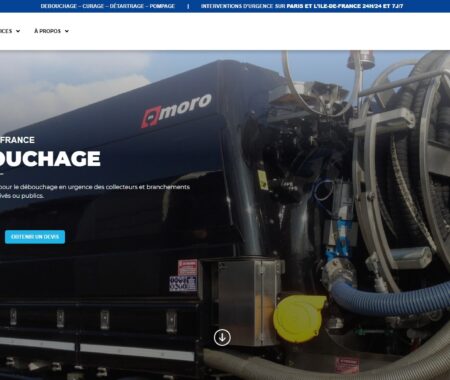Click the OBTENIR UN DEVIS button
Viewport: 450px width, 380px height.
coord(35,237)
